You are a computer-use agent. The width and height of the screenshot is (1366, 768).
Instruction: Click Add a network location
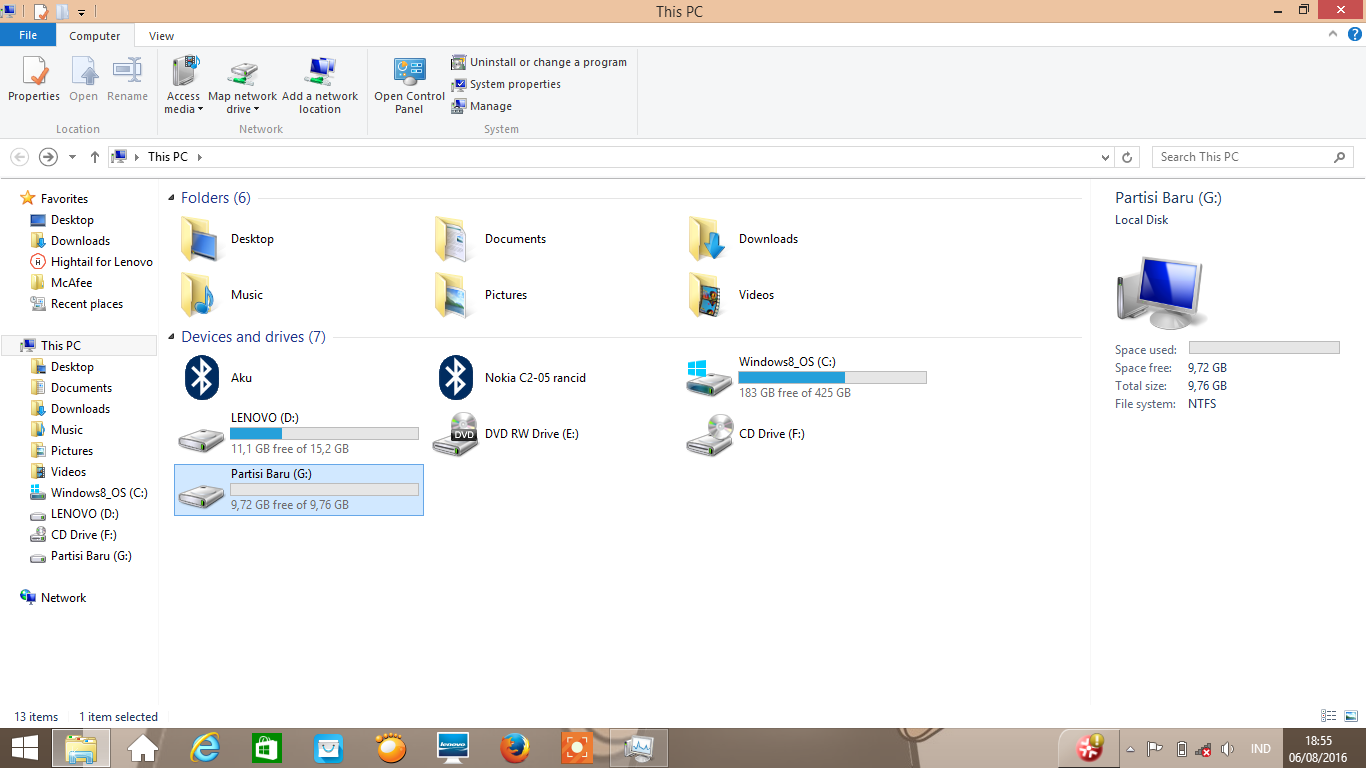(x=320, y=85)
